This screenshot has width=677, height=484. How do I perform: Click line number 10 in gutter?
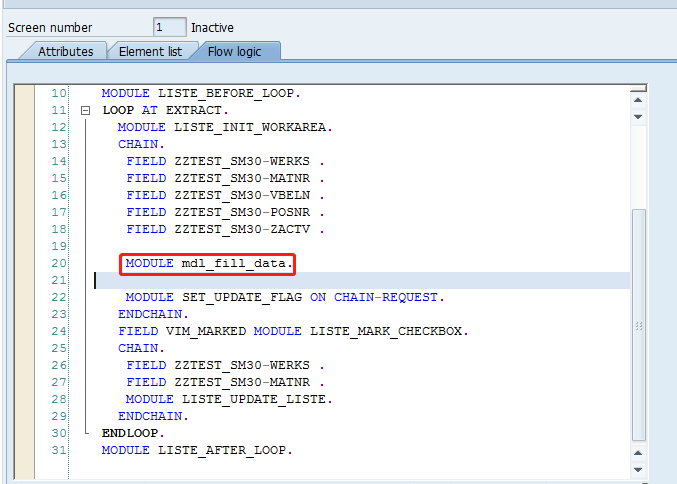pyautogui.click(x=59, y=93)
